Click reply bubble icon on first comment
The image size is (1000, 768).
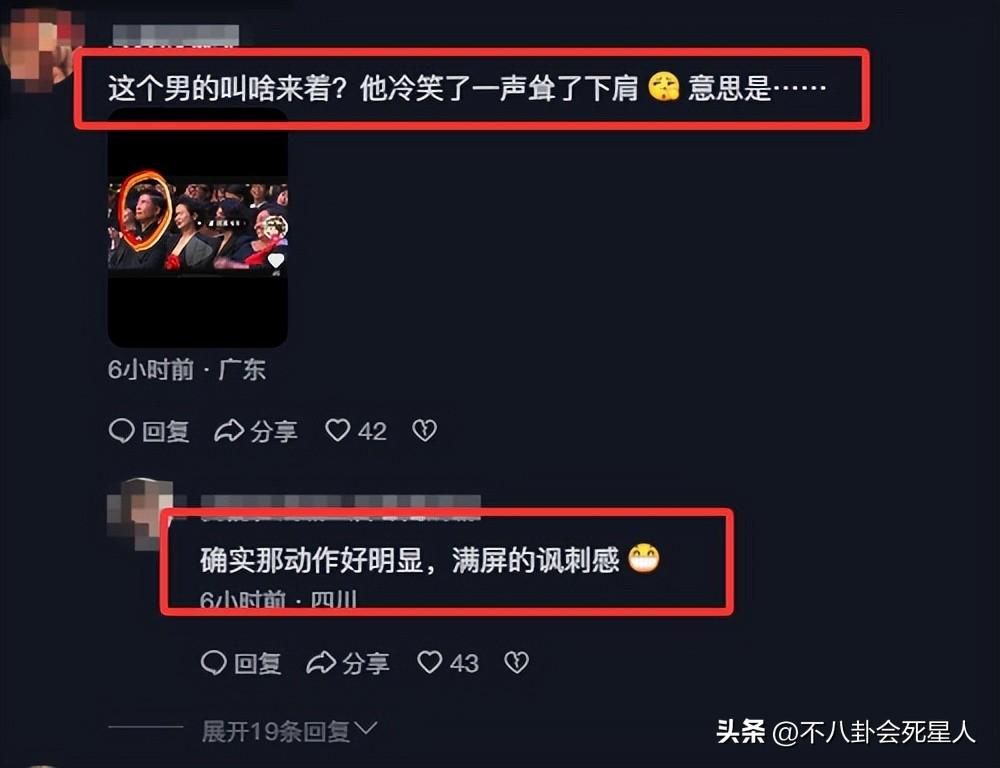(121, 431)
